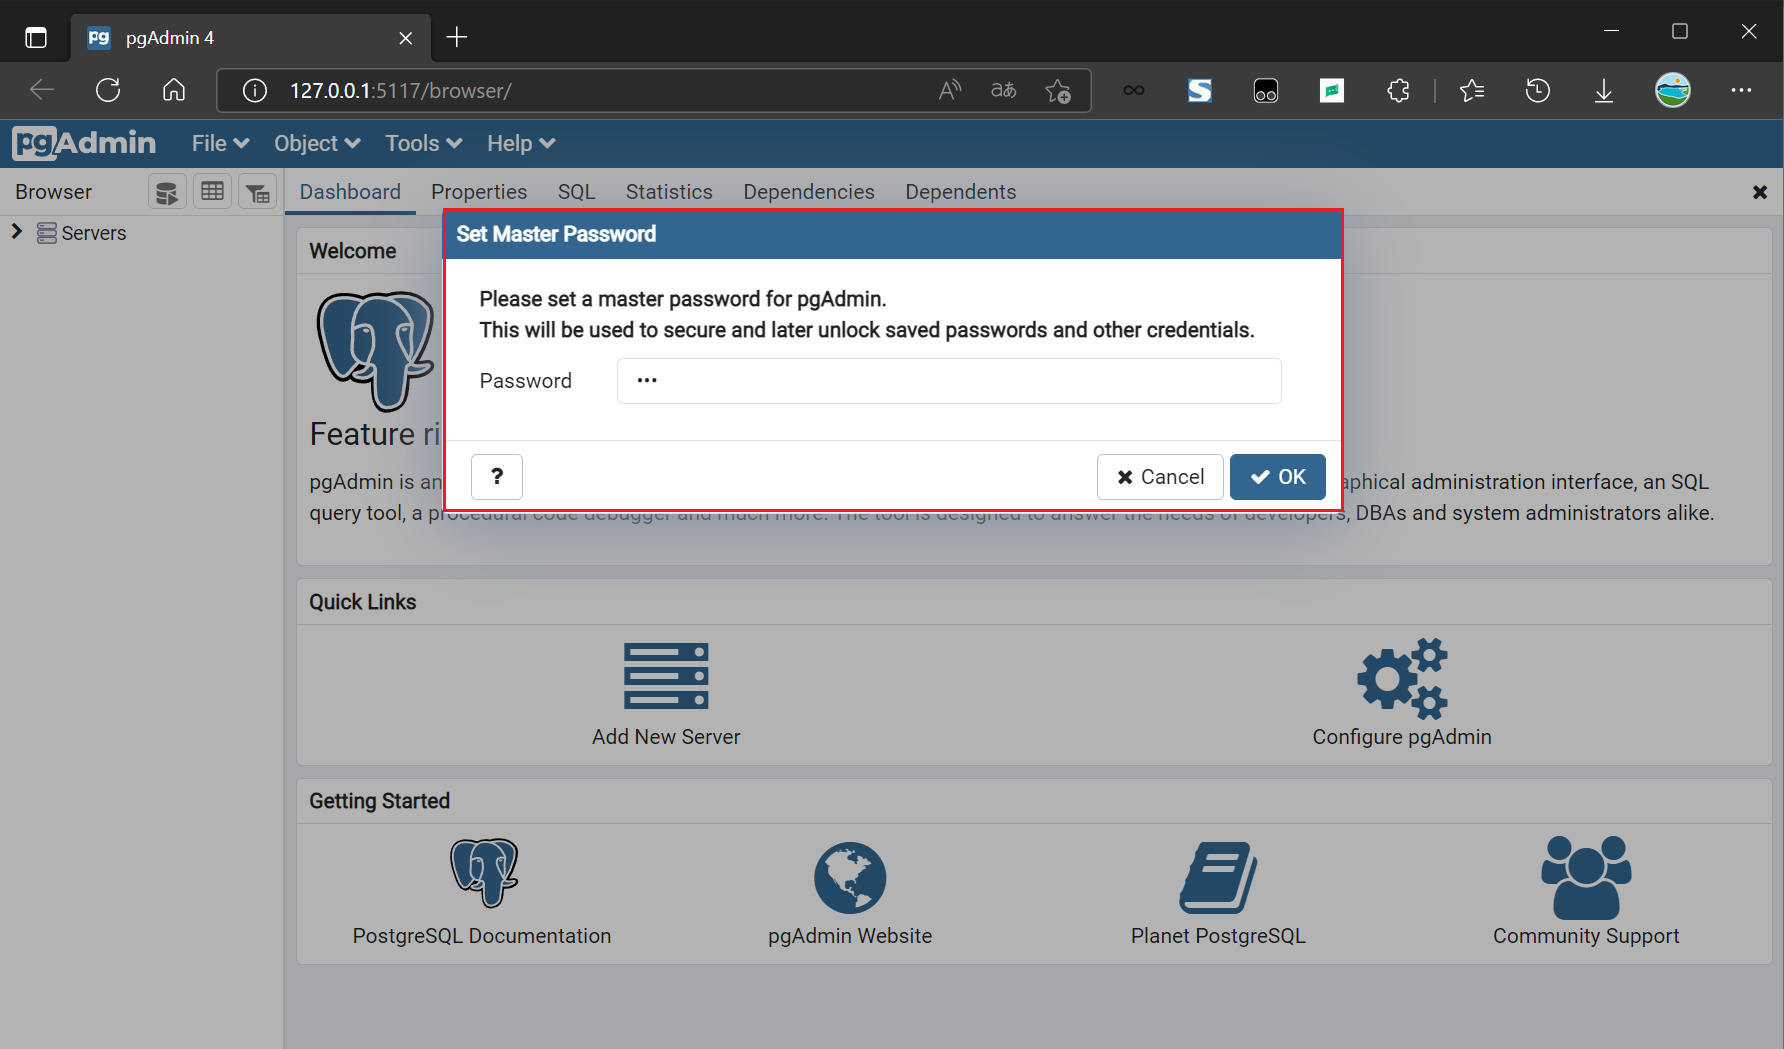Switch to the Dashboard tab
Viewport: 1784px width, 1049px height.
pyautogui.click(x=350, y=192)
